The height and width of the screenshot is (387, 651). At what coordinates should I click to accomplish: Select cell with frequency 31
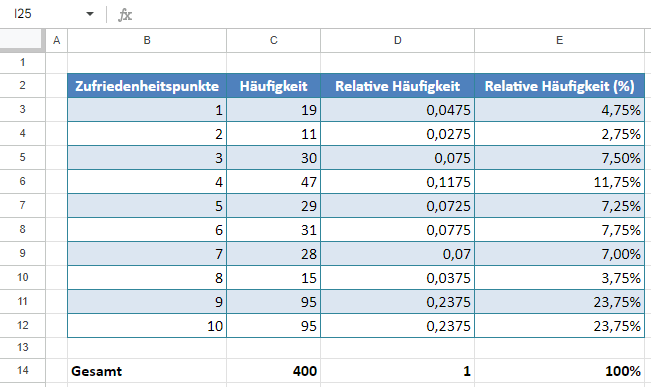tap(273, 230)
